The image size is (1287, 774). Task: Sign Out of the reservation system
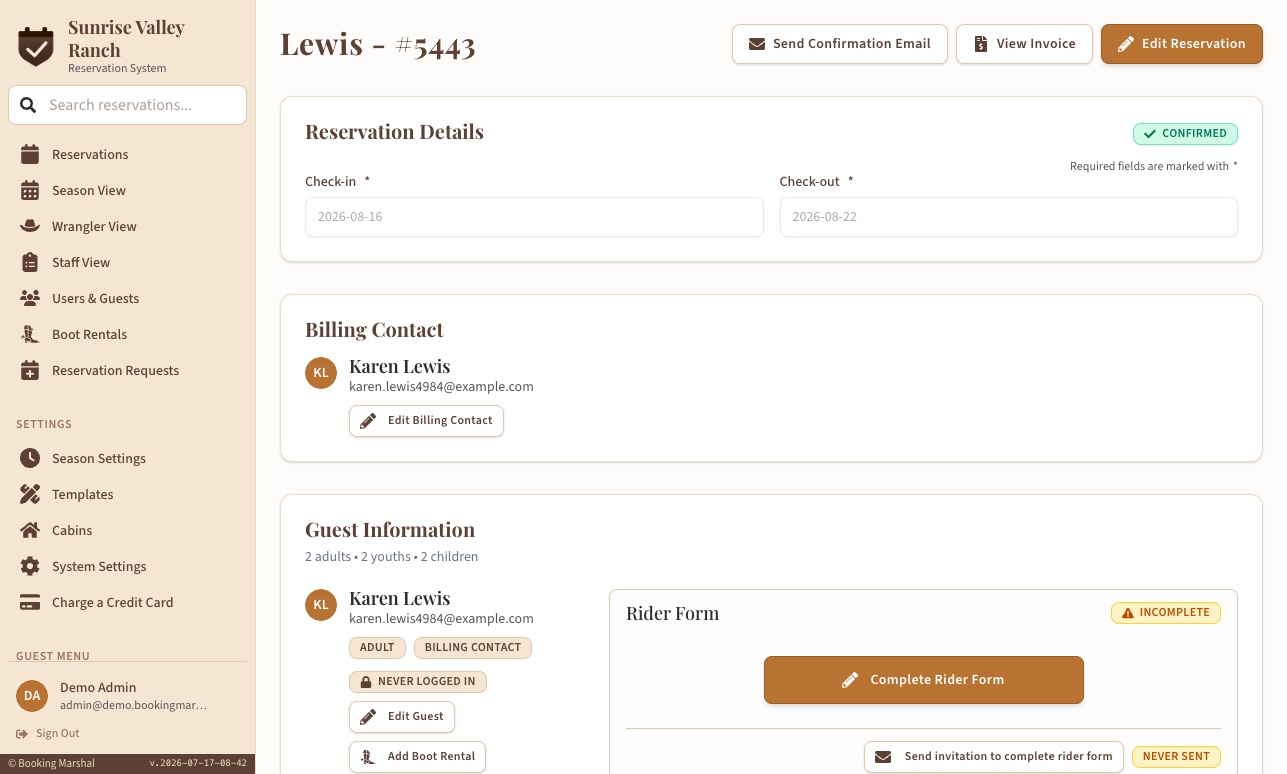[48, 733]
